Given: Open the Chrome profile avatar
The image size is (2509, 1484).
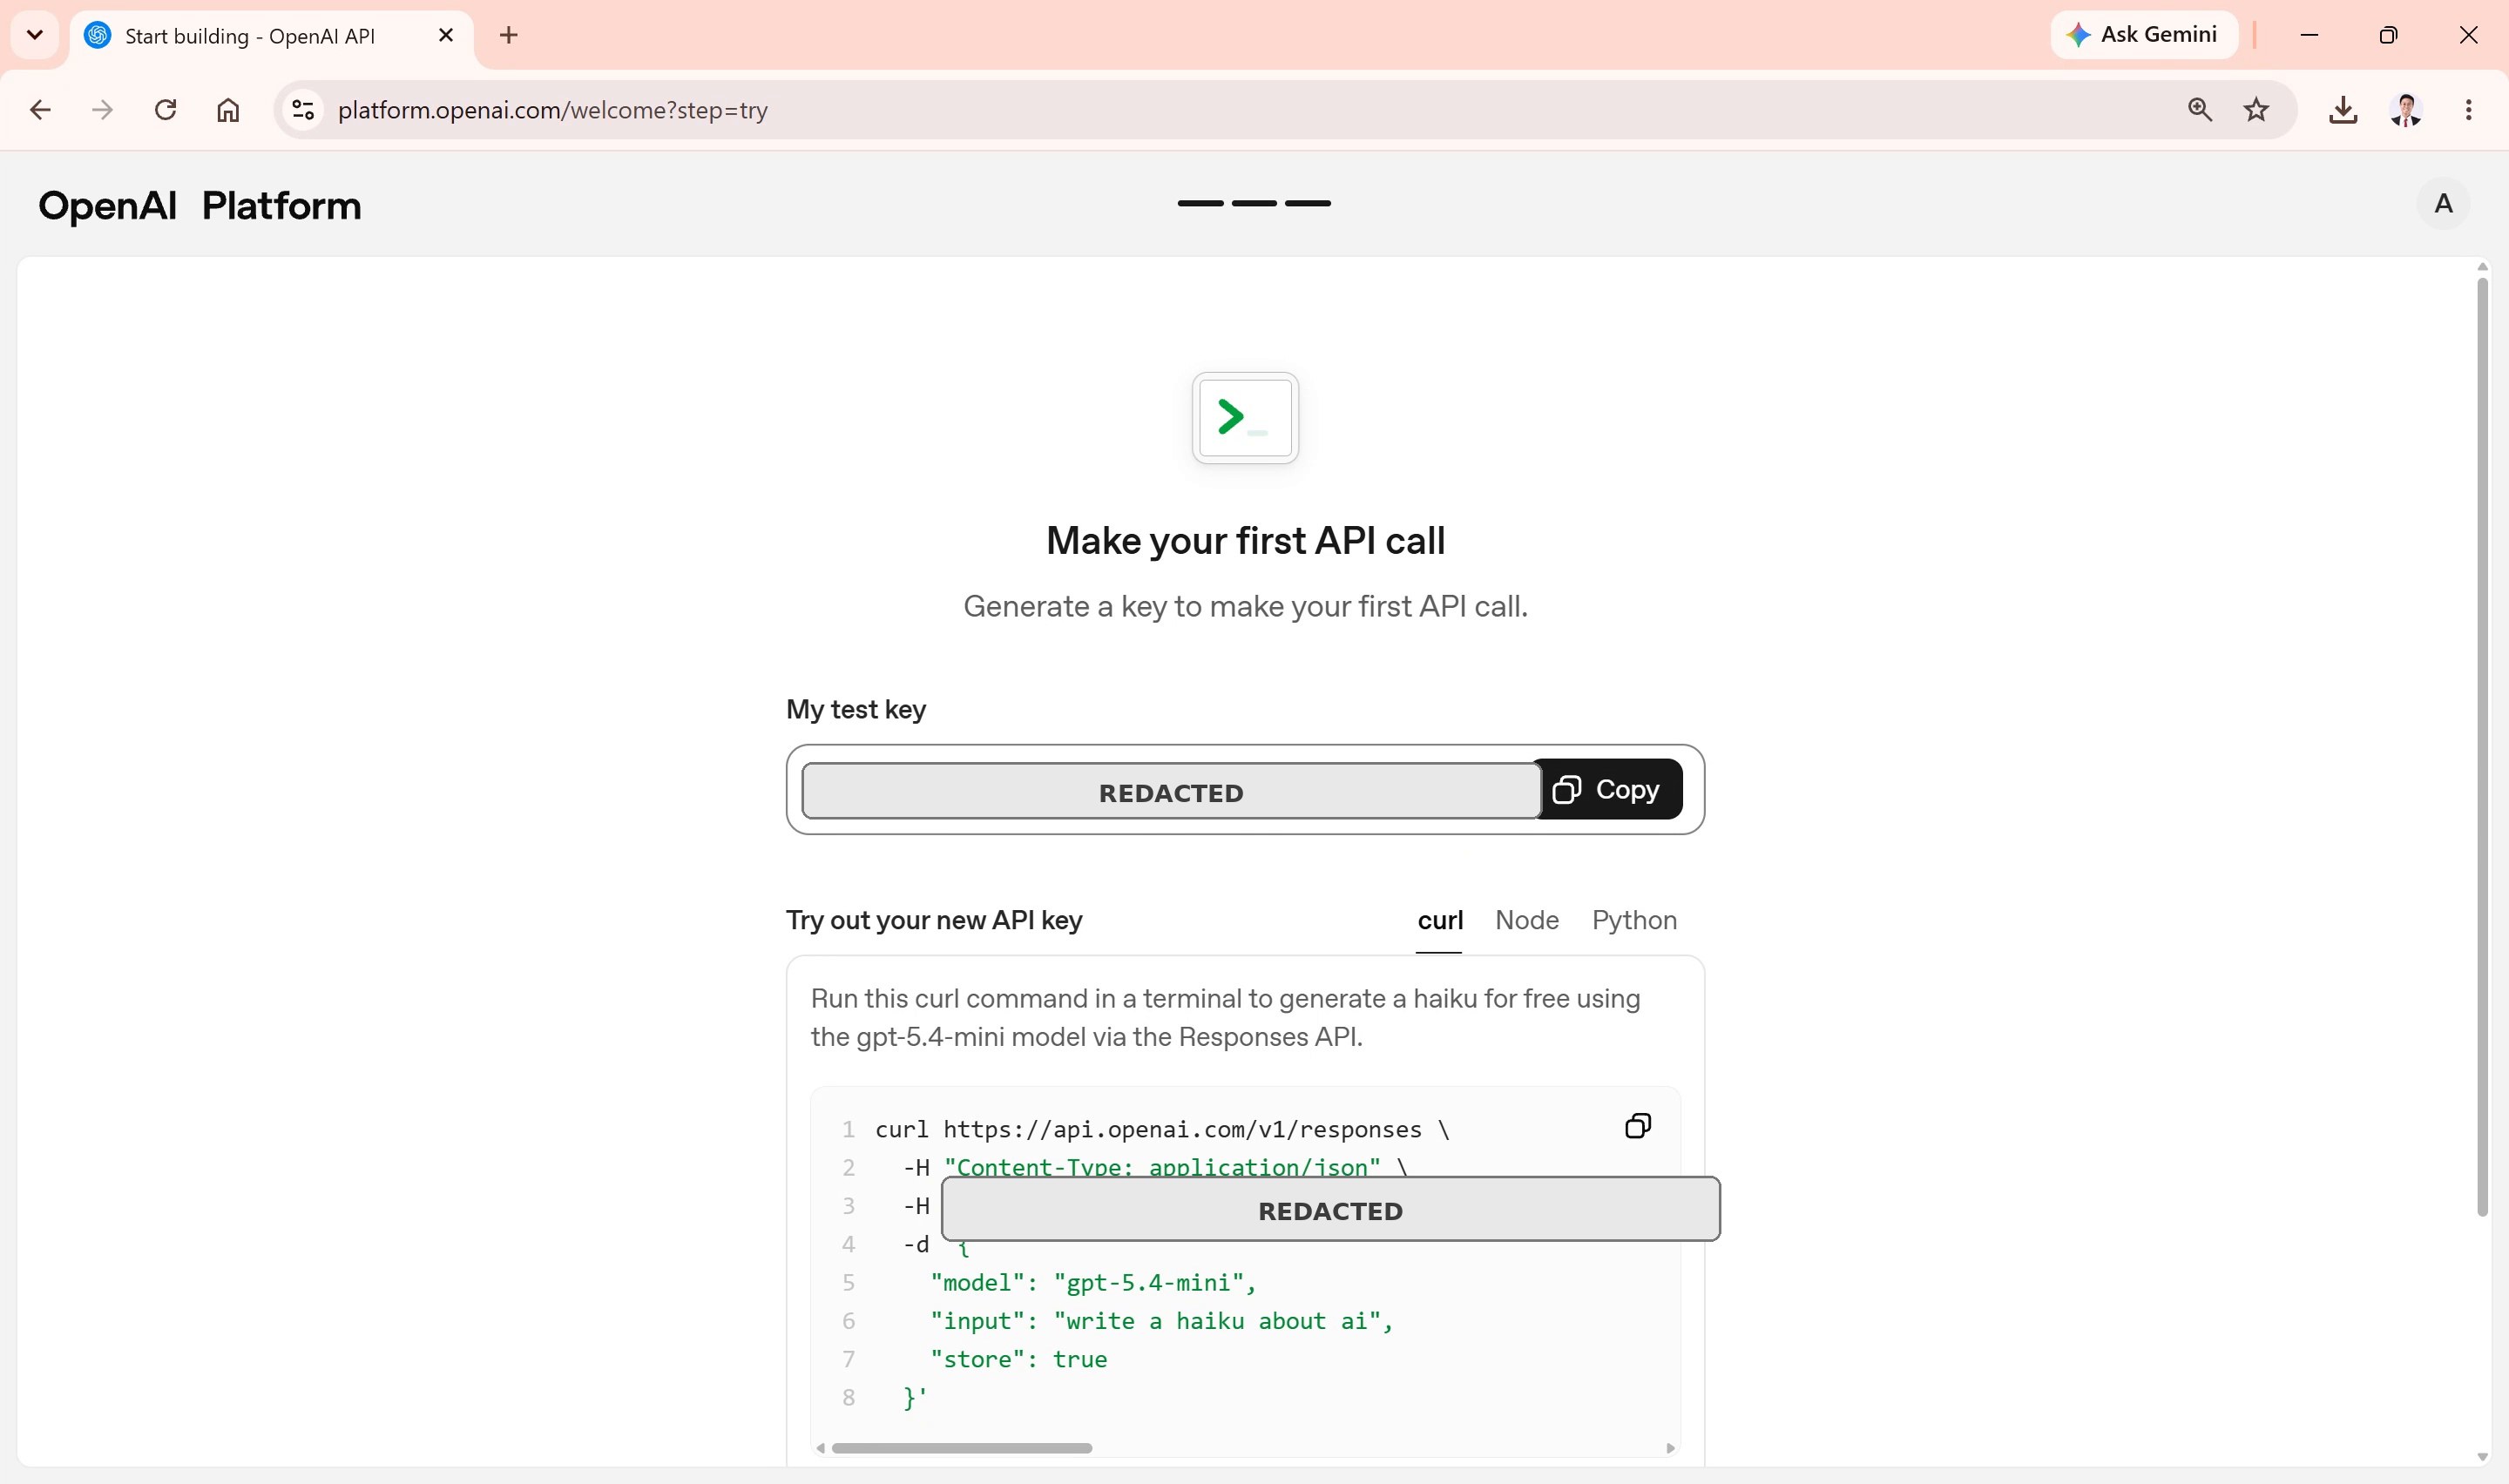Looking at the screenshot, I should (2406, 110).
